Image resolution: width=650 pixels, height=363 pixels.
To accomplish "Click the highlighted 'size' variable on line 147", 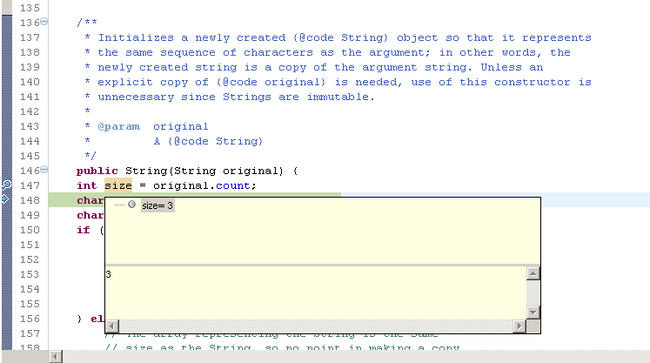I will coord(118,186).
